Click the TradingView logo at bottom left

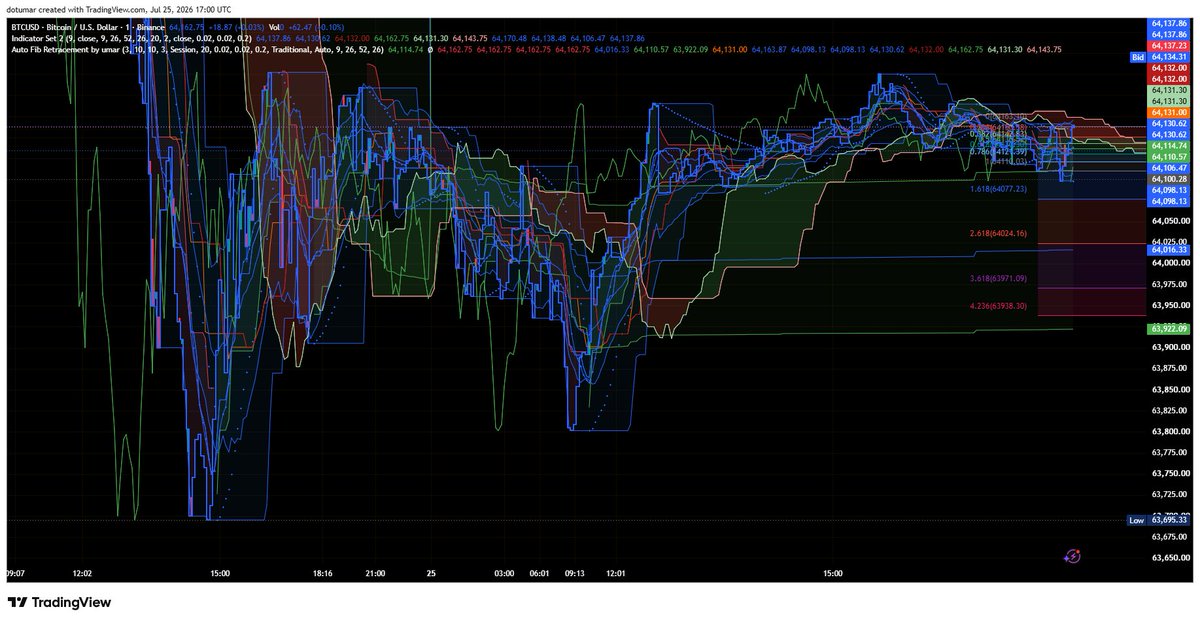click(59, 603)
